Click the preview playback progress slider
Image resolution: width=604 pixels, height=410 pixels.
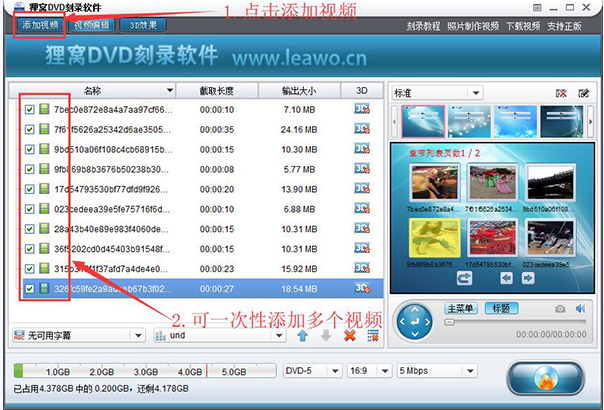(515, 322)
